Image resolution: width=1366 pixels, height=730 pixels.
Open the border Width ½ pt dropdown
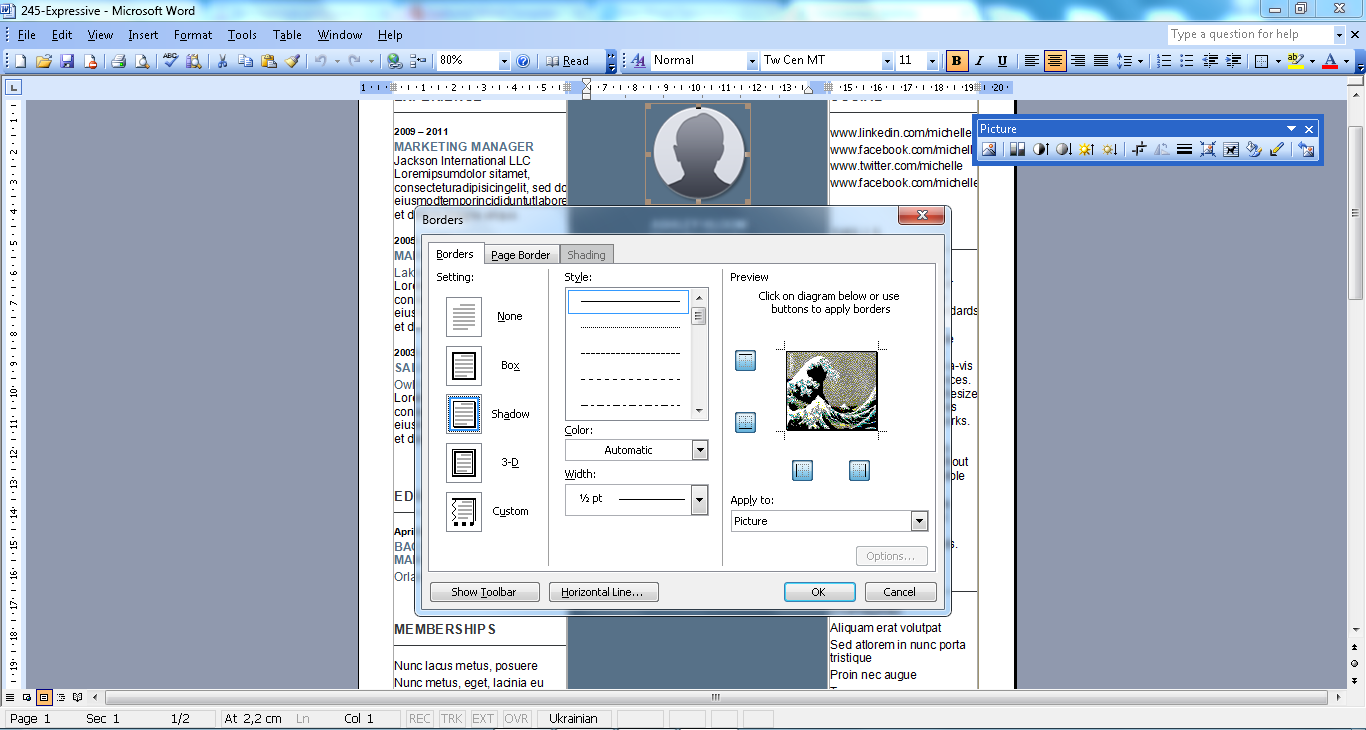point(700,499)
